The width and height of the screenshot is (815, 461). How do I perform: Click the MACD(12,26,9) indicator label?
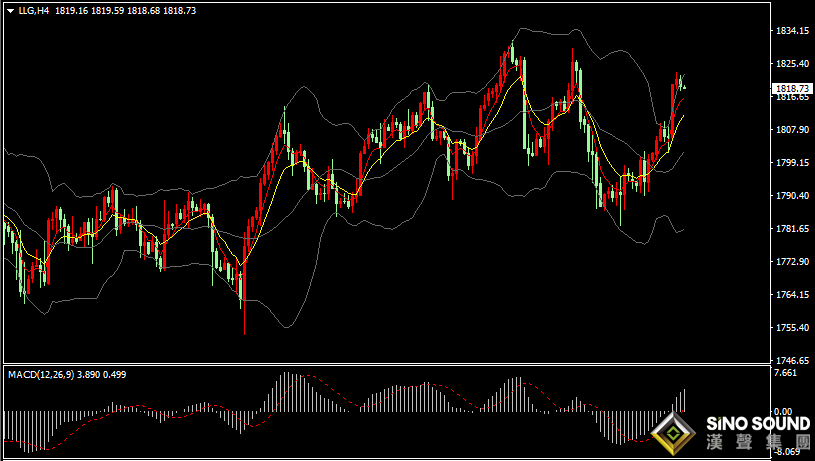coord(41,374)
